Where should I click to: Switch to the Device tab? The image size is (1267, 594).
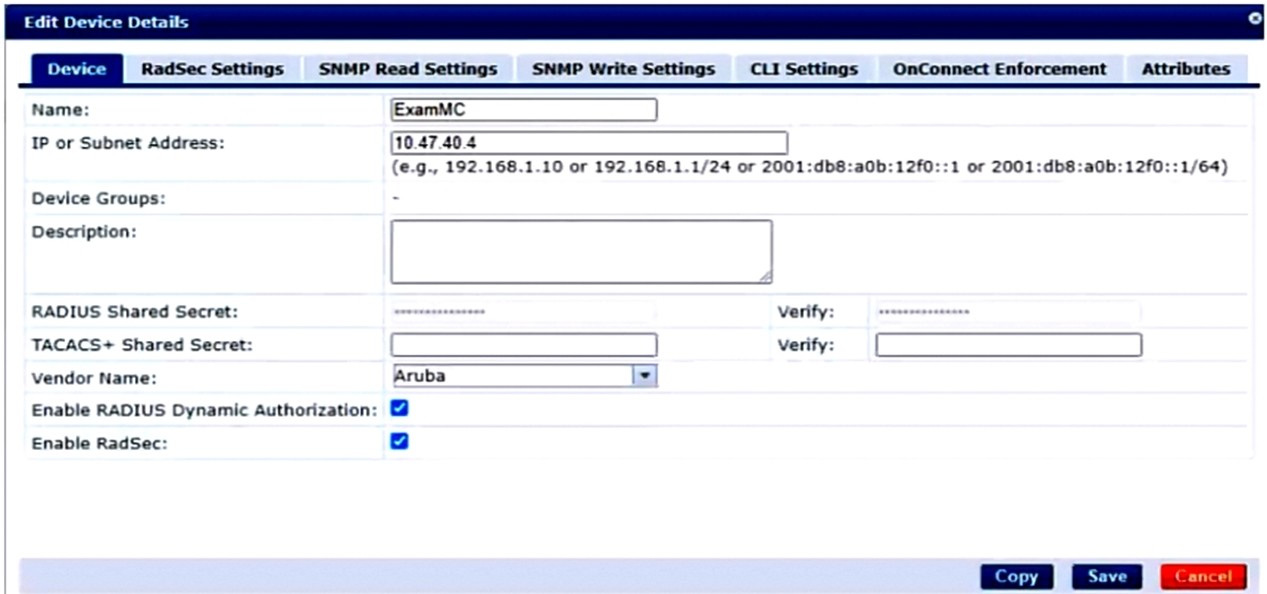[77, 69]
